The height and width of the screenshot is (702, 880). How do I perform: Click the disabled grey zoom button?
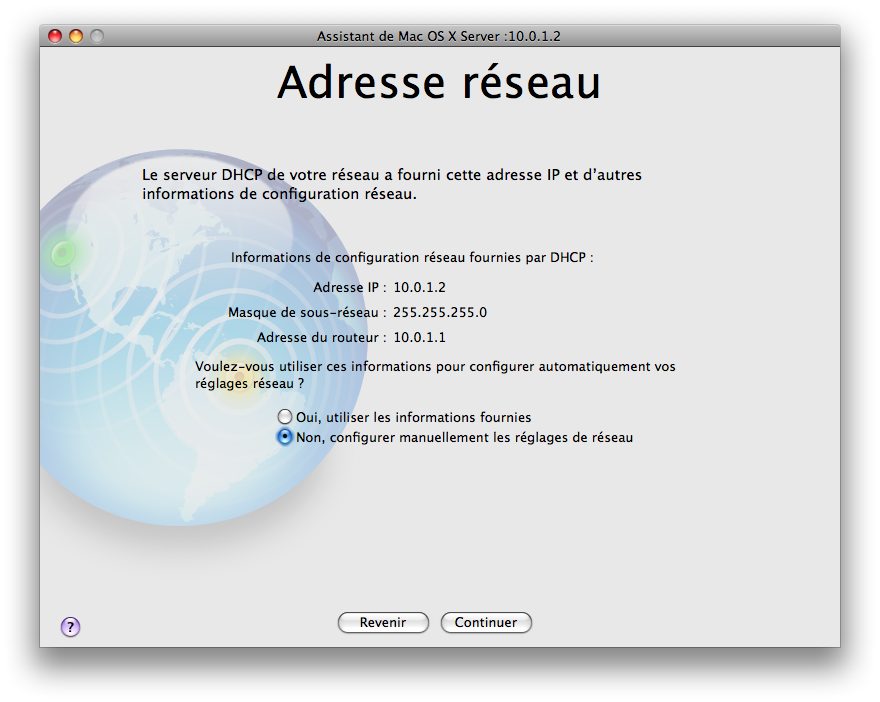[x=97, y=36]
